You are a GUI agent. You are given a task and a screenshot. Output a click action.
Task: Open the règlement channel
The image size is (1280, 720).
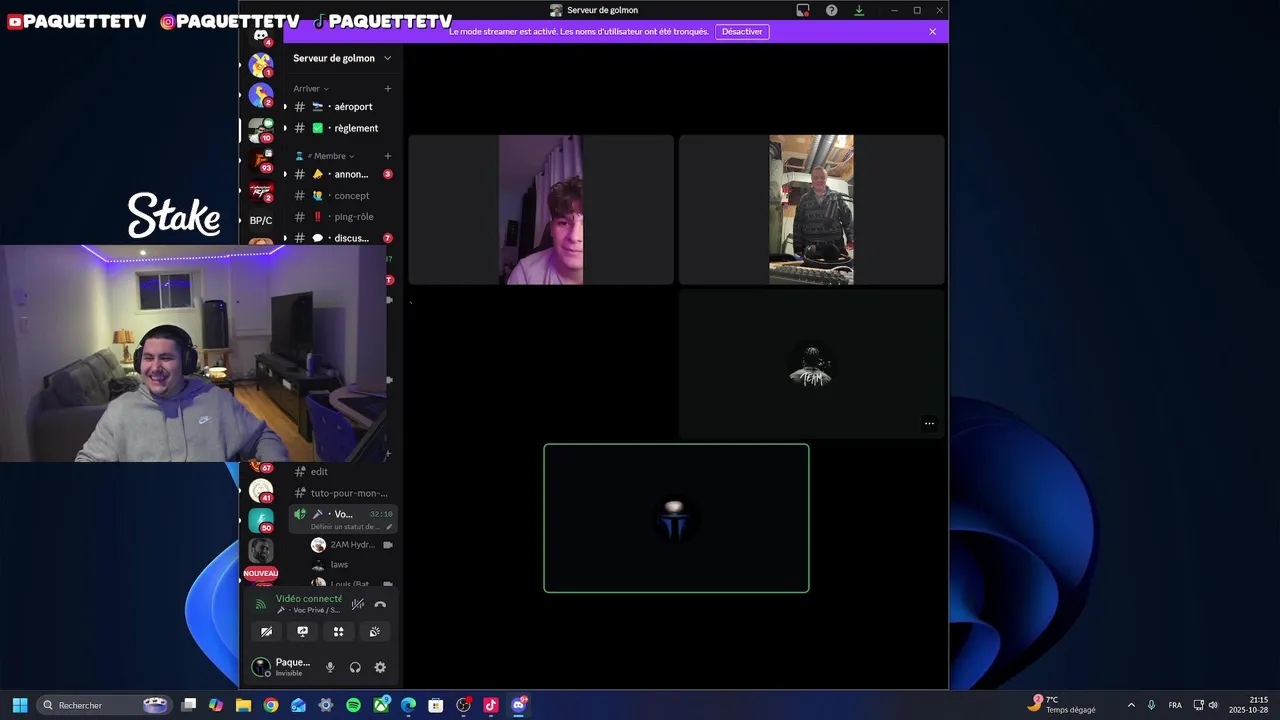point(343,128)
